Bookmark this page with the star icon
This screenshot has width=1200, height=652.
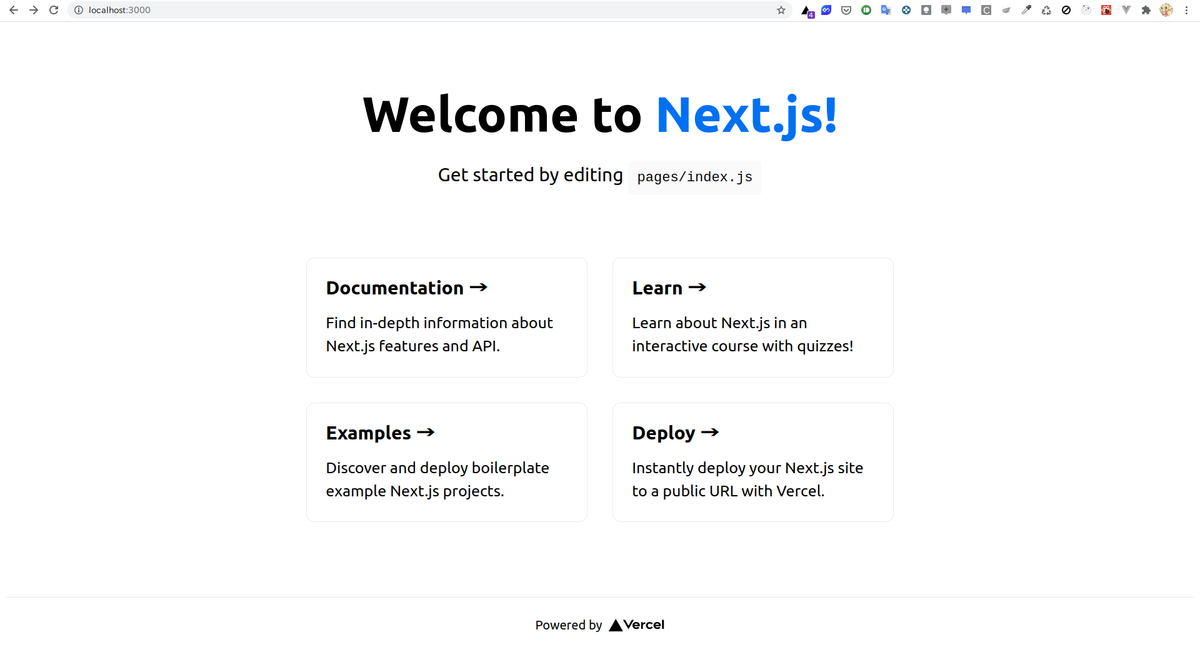(x=781, y=10)
